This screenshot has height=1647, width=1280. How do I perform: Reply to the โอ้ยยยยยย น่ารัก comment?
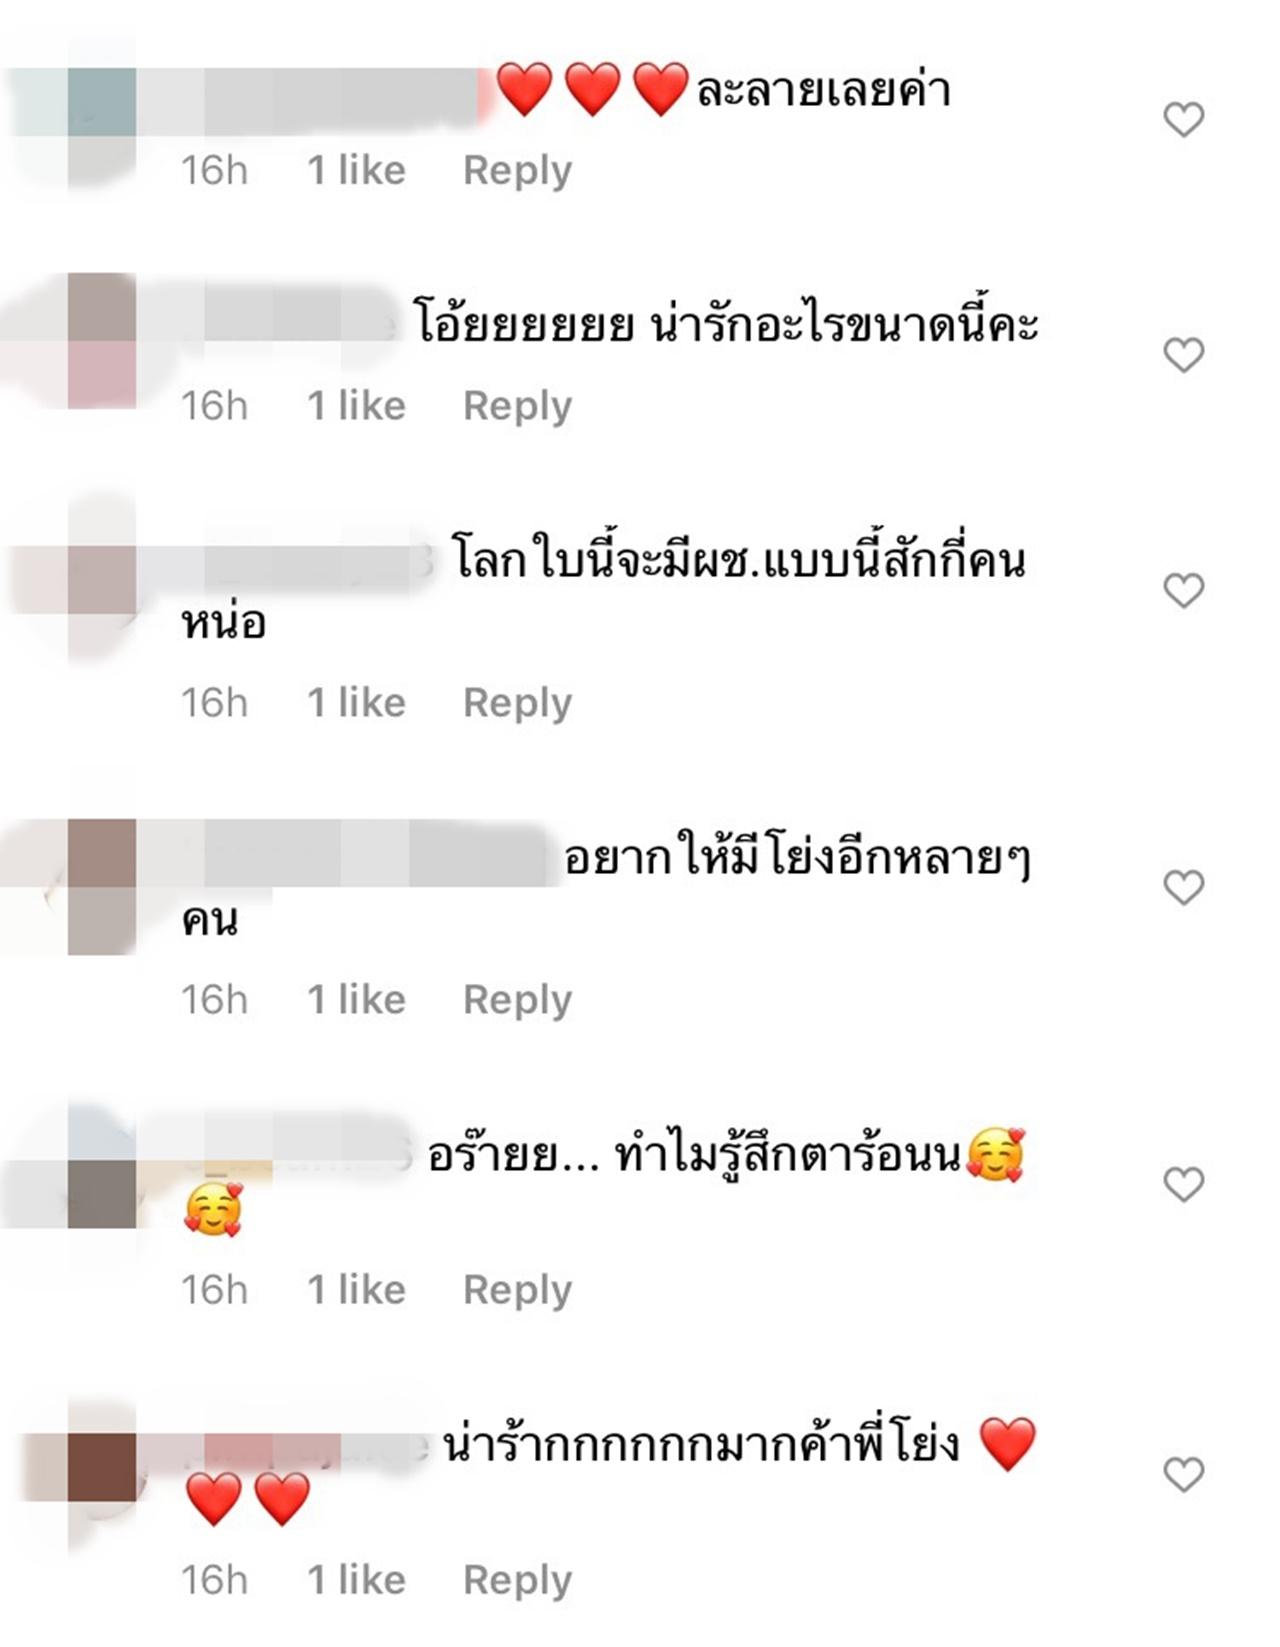pyautogui.click(x=517, y=406)
